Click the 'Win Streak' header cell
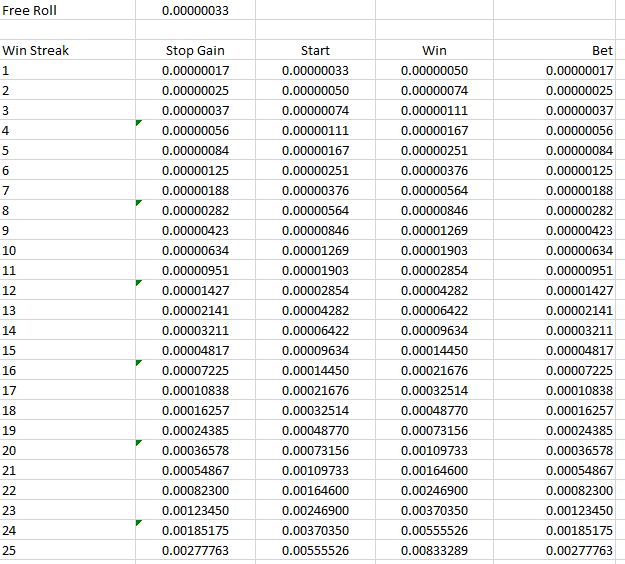Screen dimensions: 625x564 (67, 50)
